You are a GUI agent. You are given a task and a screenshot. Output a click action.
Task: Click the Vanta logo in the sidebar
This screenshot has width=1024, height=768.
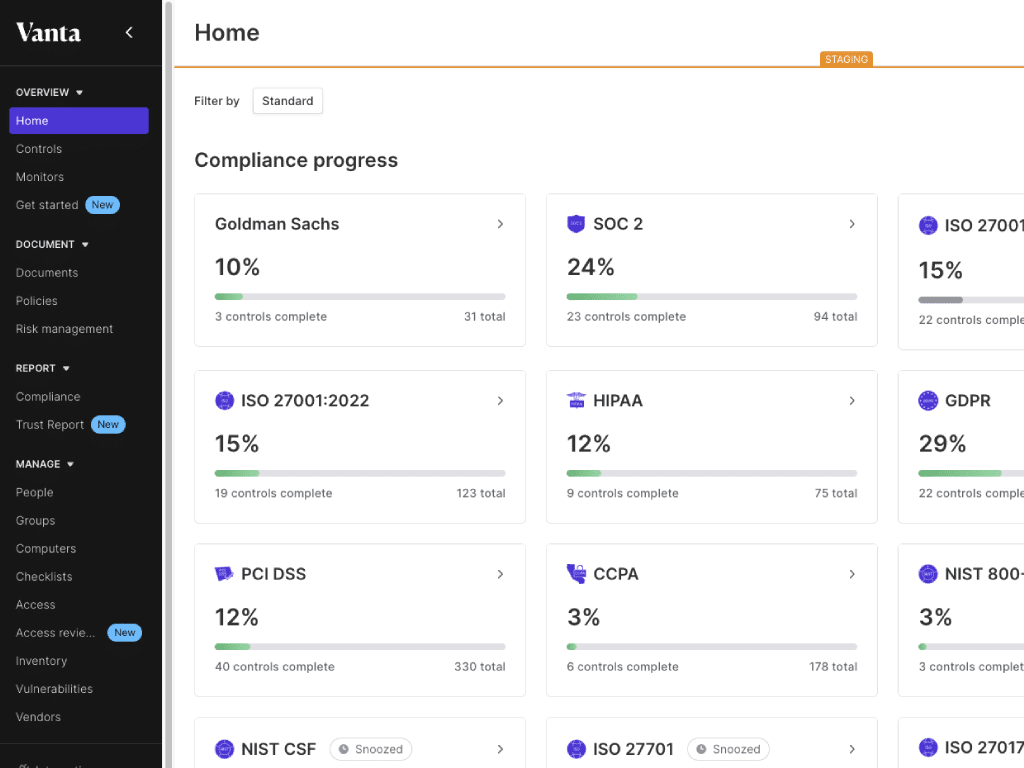point(48,32)
